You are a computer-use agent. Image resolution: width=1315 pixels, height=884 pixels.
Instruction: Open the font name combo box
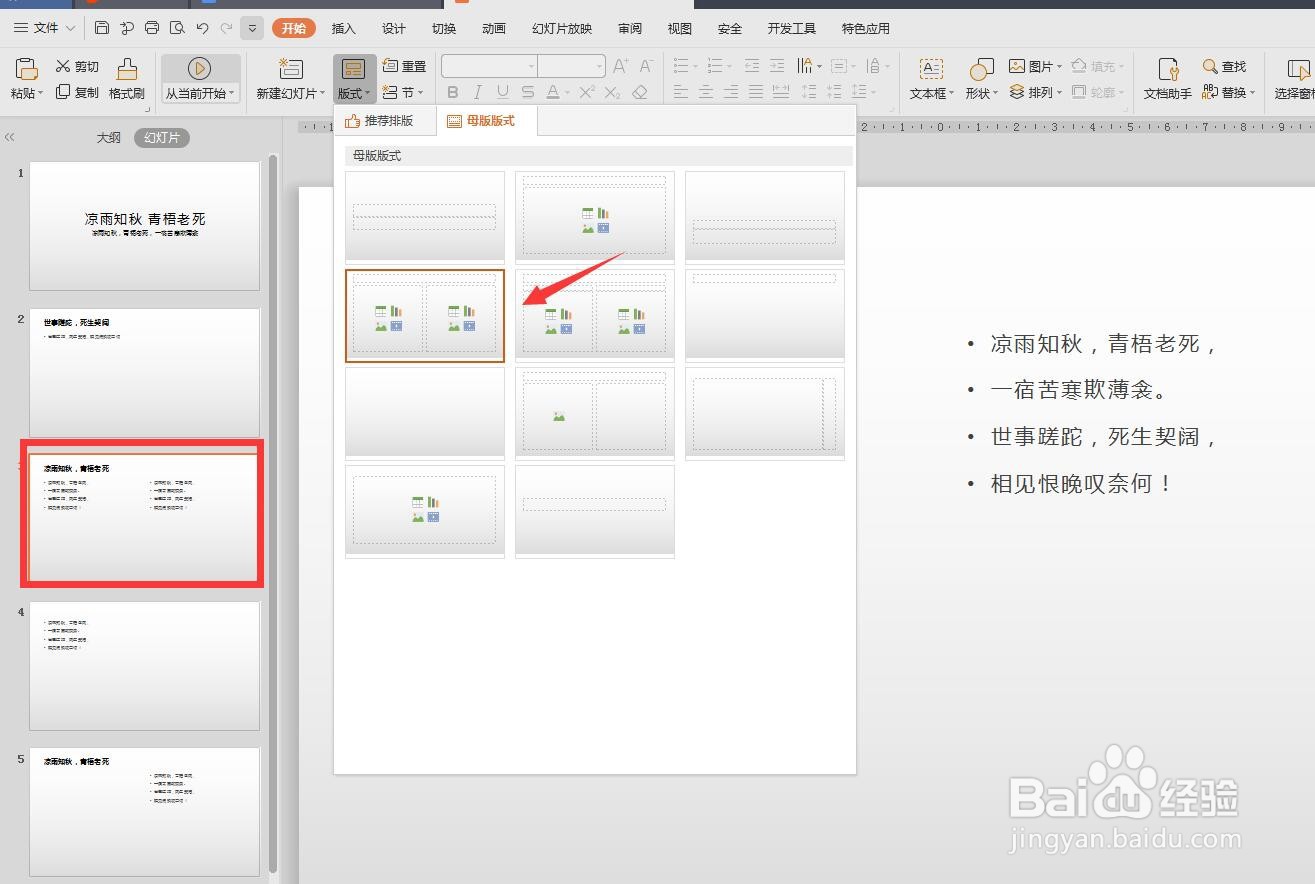click(x=489, y=66)
